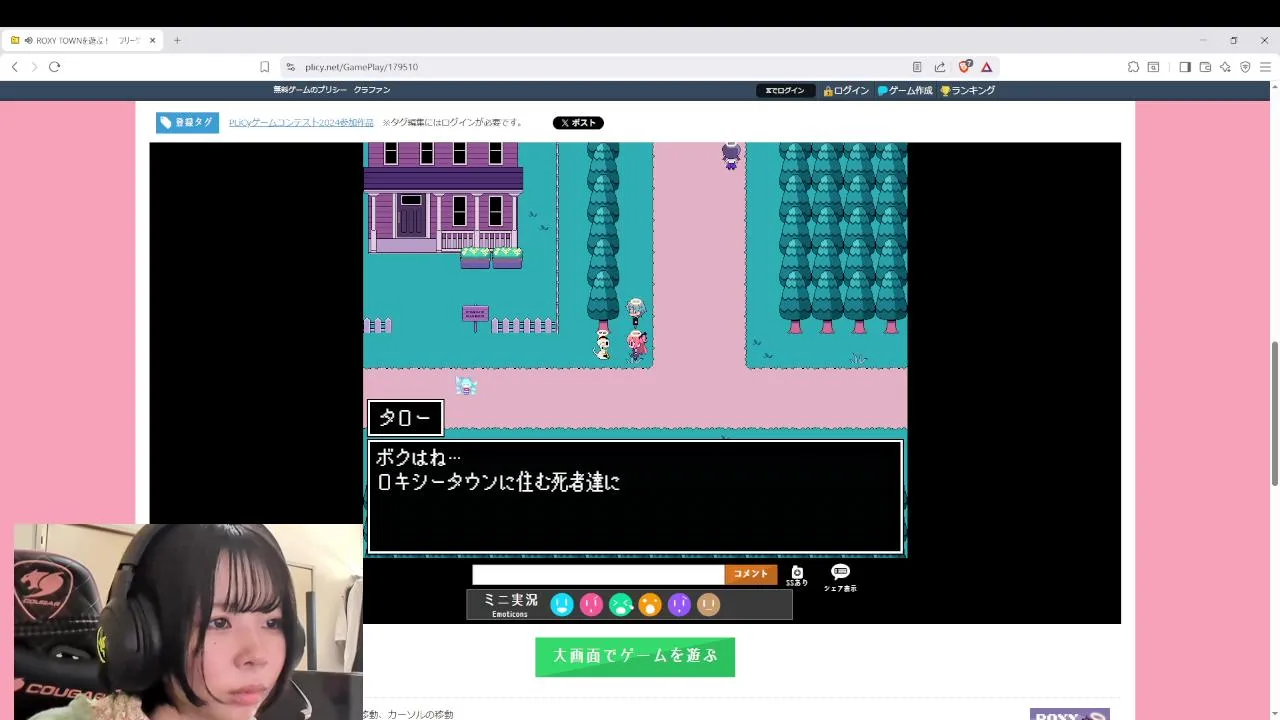Send the green laughing emoticon
The width and height of the screenshot is (1280, 720).
[621, 604]
